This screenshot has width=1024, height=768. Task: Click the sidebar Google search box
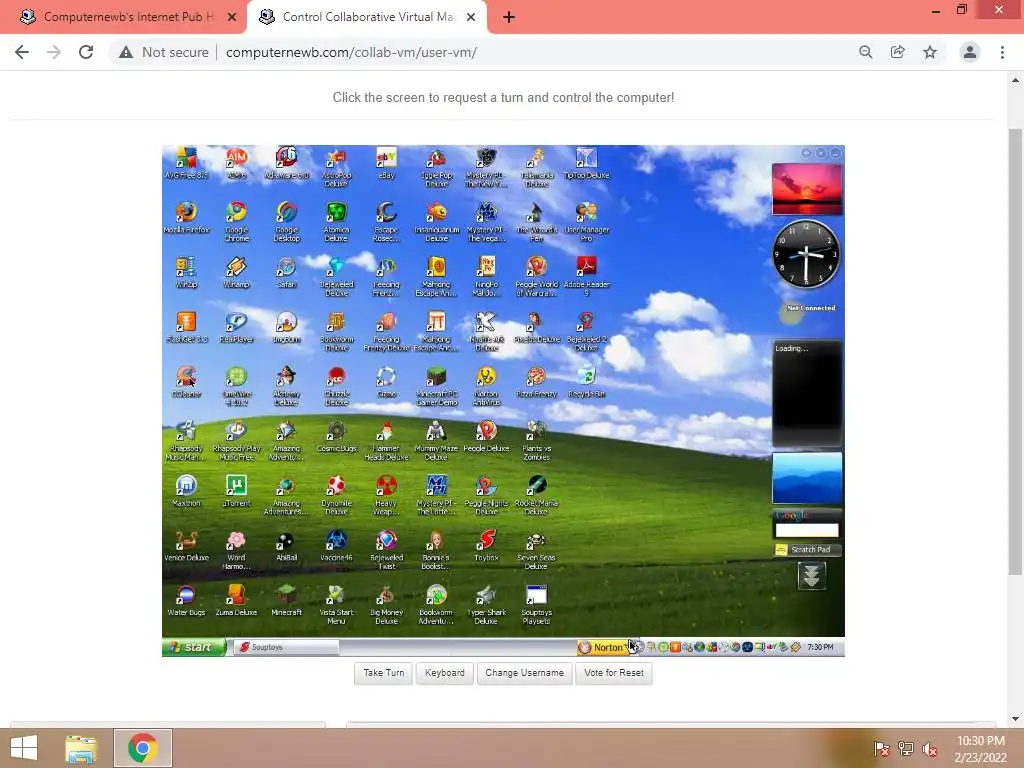click(x=807, y=530)
